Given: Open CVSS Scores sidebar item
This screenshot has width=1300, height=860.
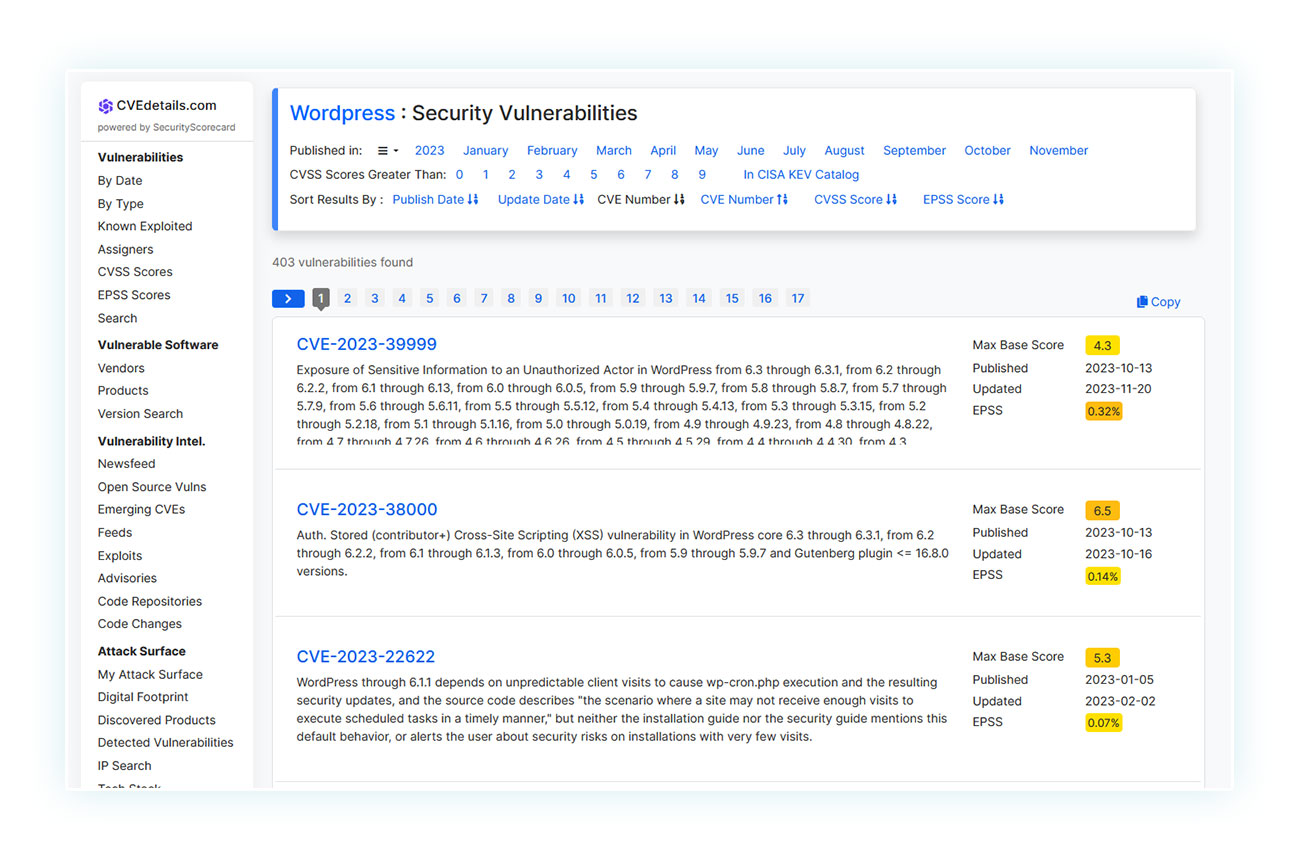Looking at the screenshot, I should click(135, 272).
